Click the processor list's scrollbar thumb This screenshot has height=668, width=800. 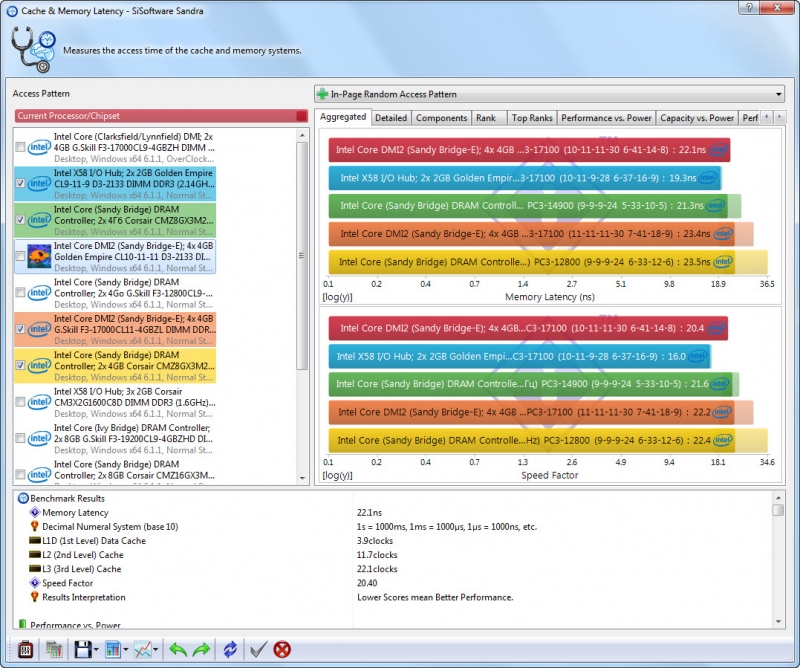coord(302,256)
